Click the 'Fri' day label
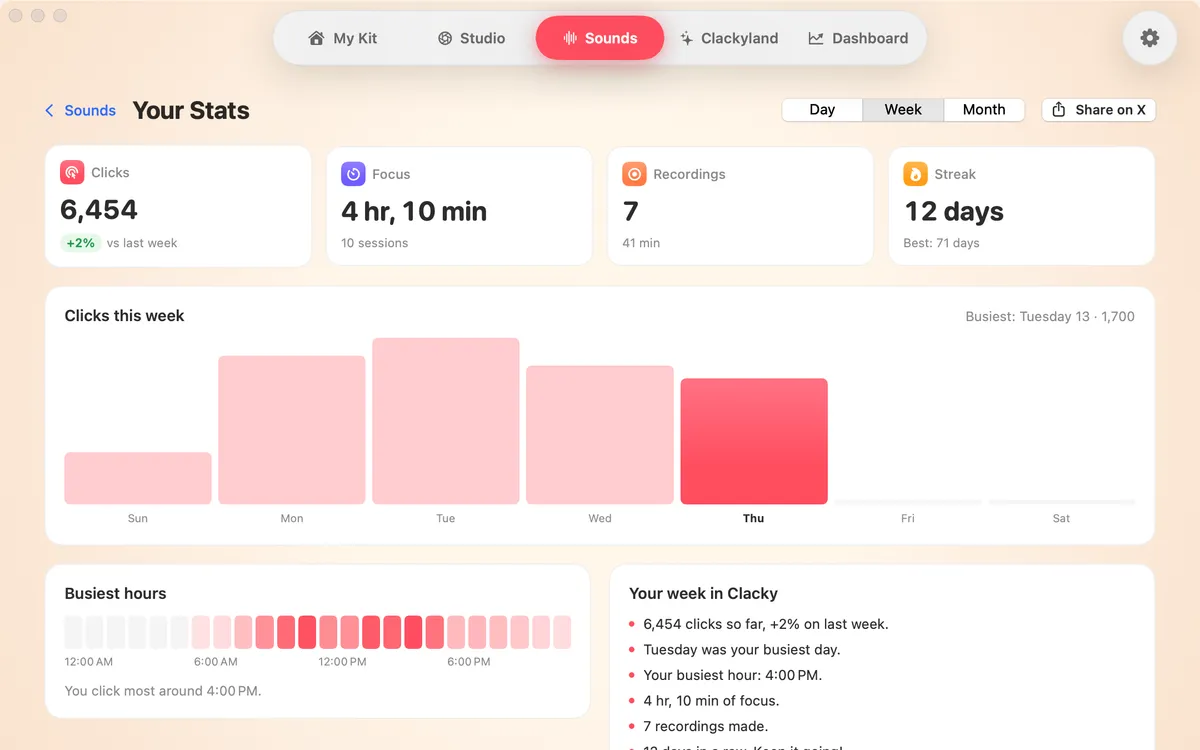Image resolution: width=1200 pixels, height=750 pixels. coord(908,518)
